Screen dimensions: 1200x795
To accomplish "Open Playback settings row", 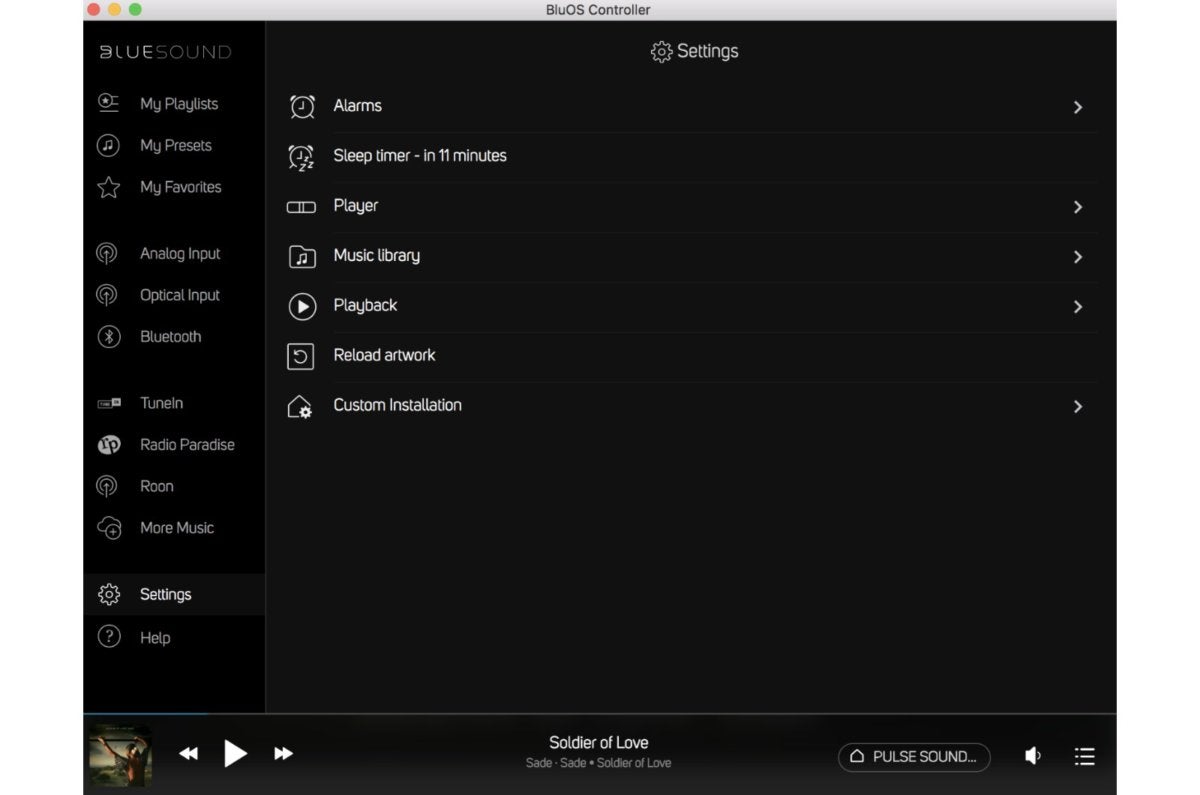I will (x=690, y=307).
